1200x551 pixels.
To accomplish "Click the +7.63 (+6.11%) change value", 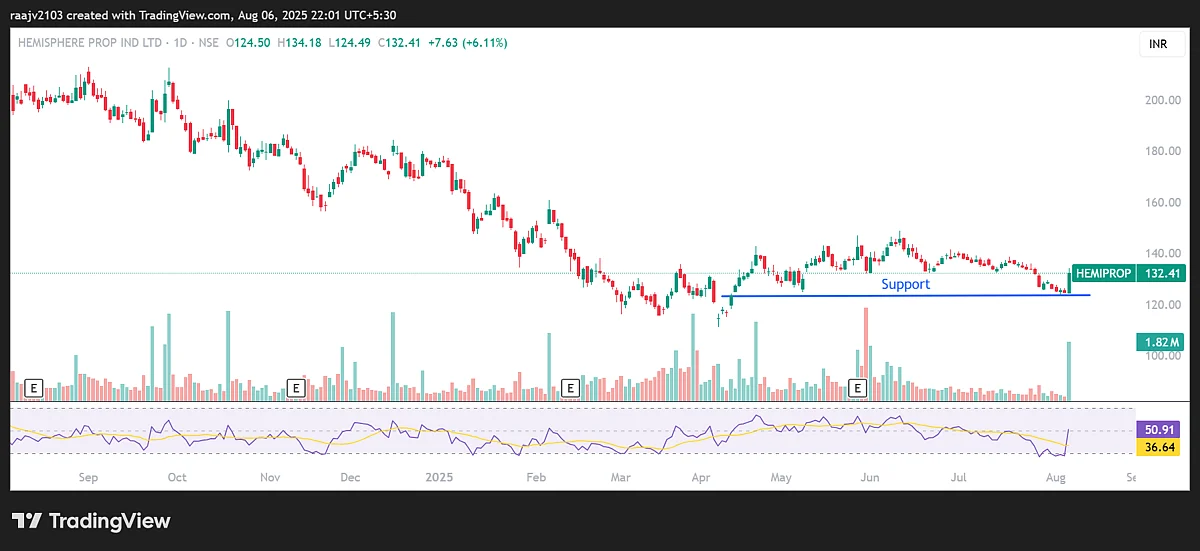I will click(x=469, y=43).
